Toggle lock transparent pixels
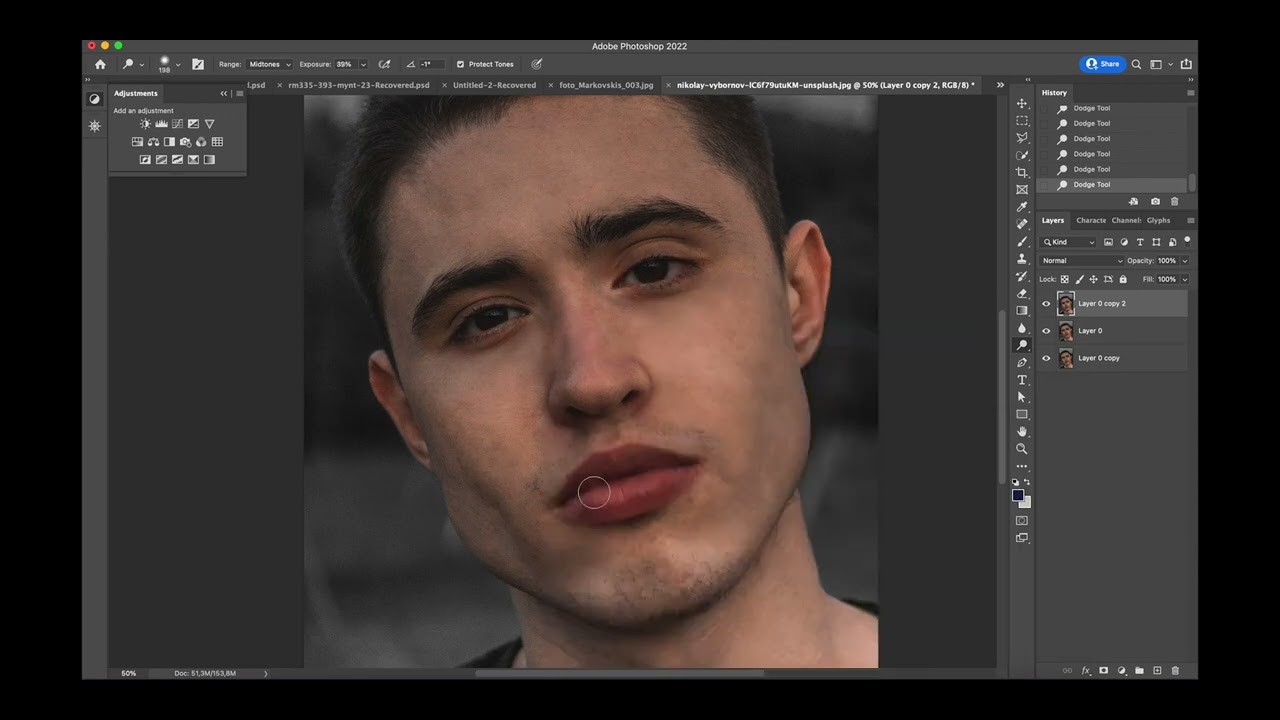Viewport: 1280px width, 720px height. tap(1064, 279)
